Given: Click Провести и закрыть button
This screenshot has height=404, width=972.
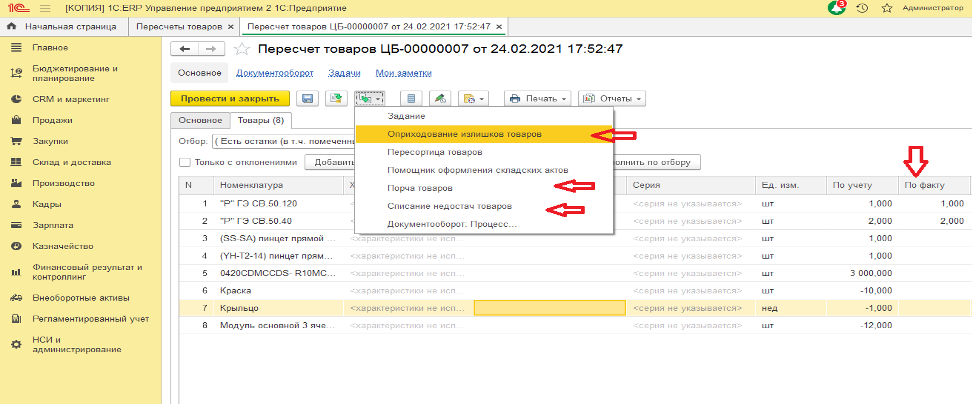Looking at the screenshot, I should pos(230,98).
